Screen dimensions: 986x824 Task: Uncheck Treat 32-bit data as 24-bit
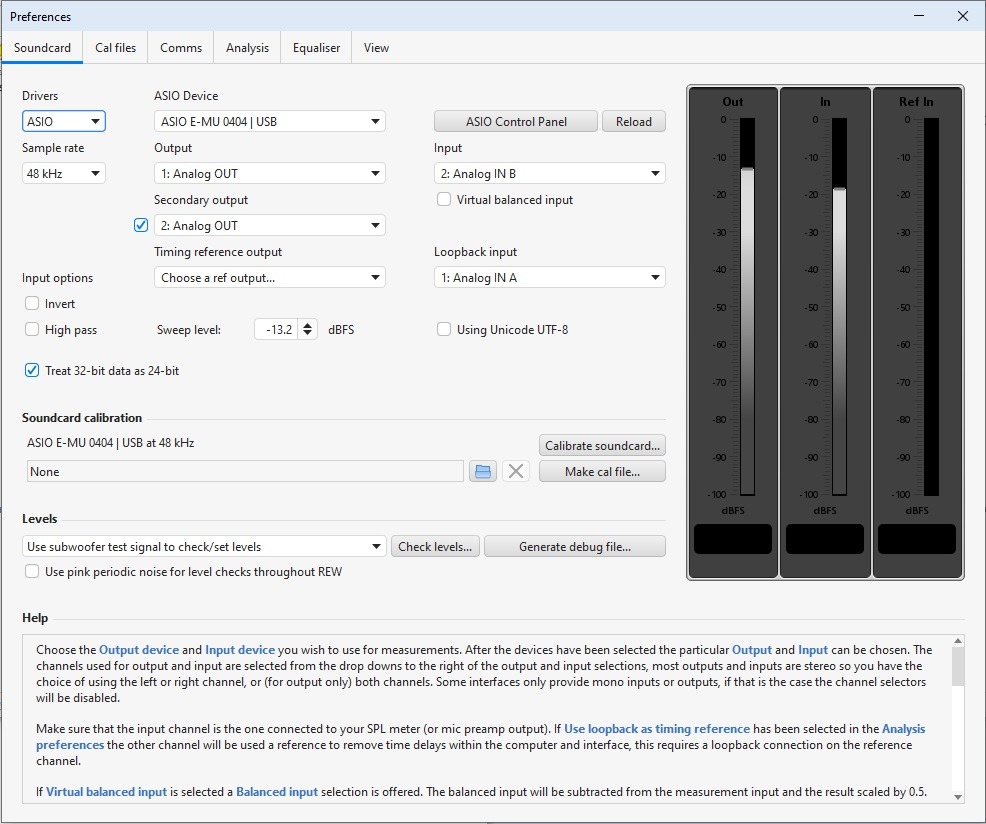pyautogui.click(x=32, y=370)
